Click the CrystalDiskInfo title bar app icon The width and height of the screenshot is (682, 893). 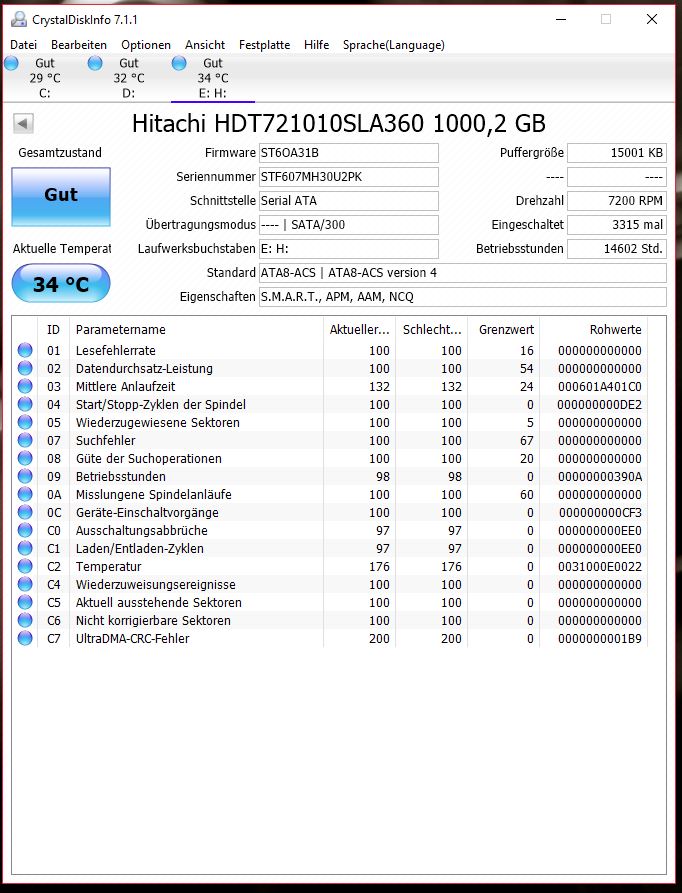(x=19, y=19)
